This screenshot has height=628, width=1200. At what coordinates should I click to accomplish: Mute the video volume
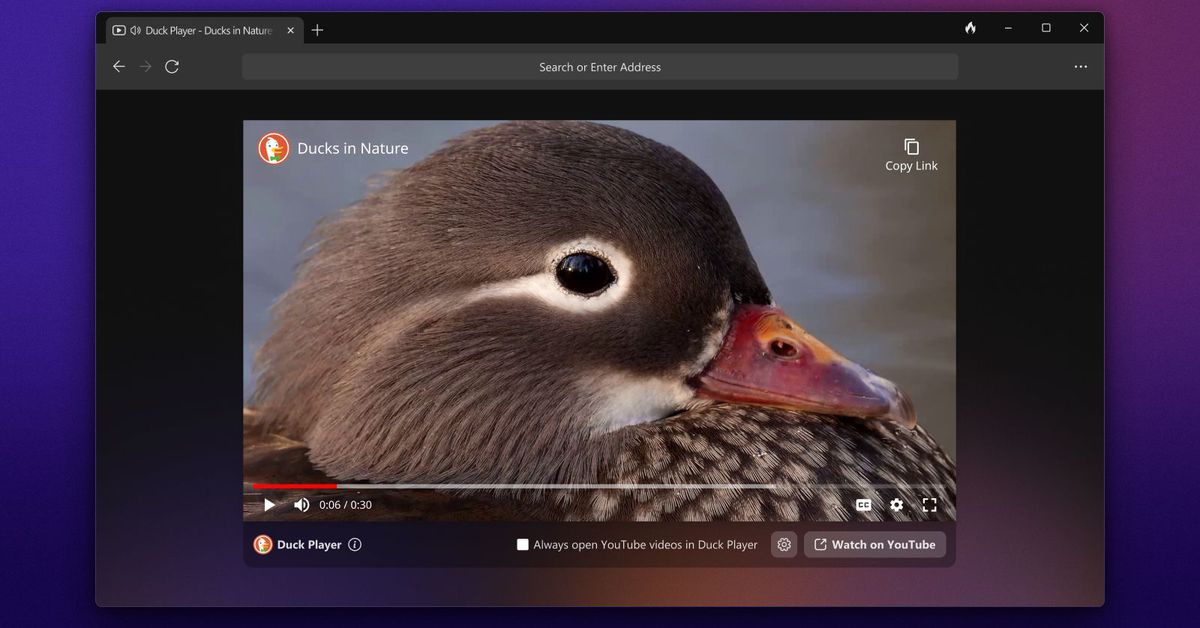[x=301, y=505]
